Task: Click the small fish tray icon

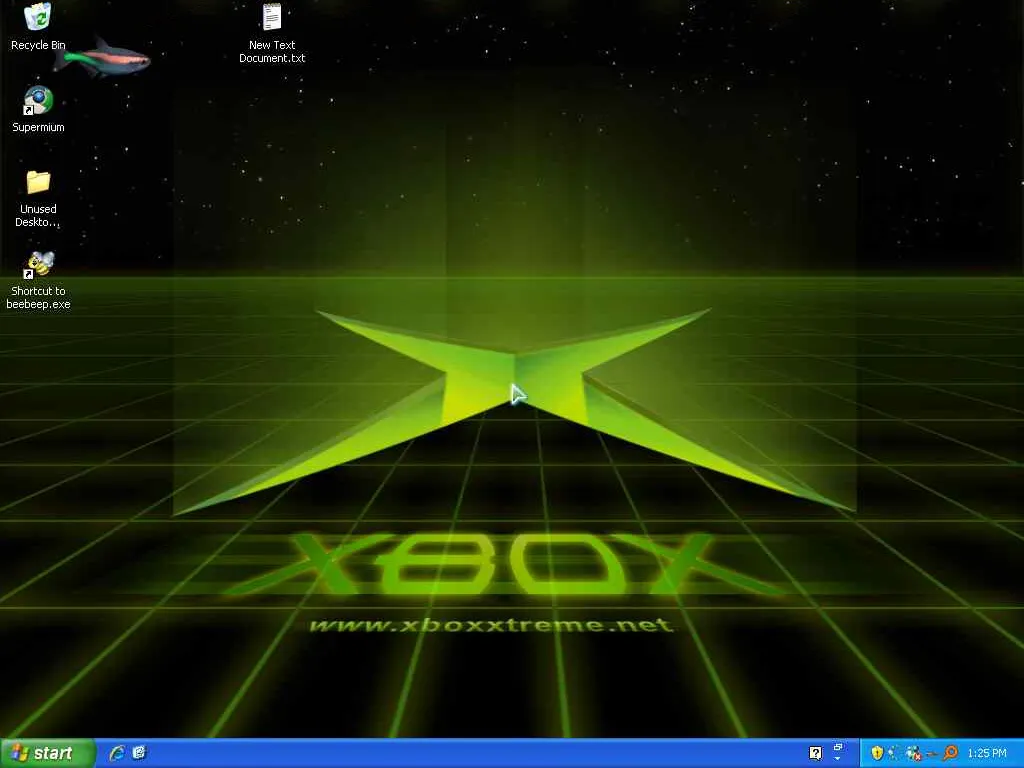Action: pos(933,754)
